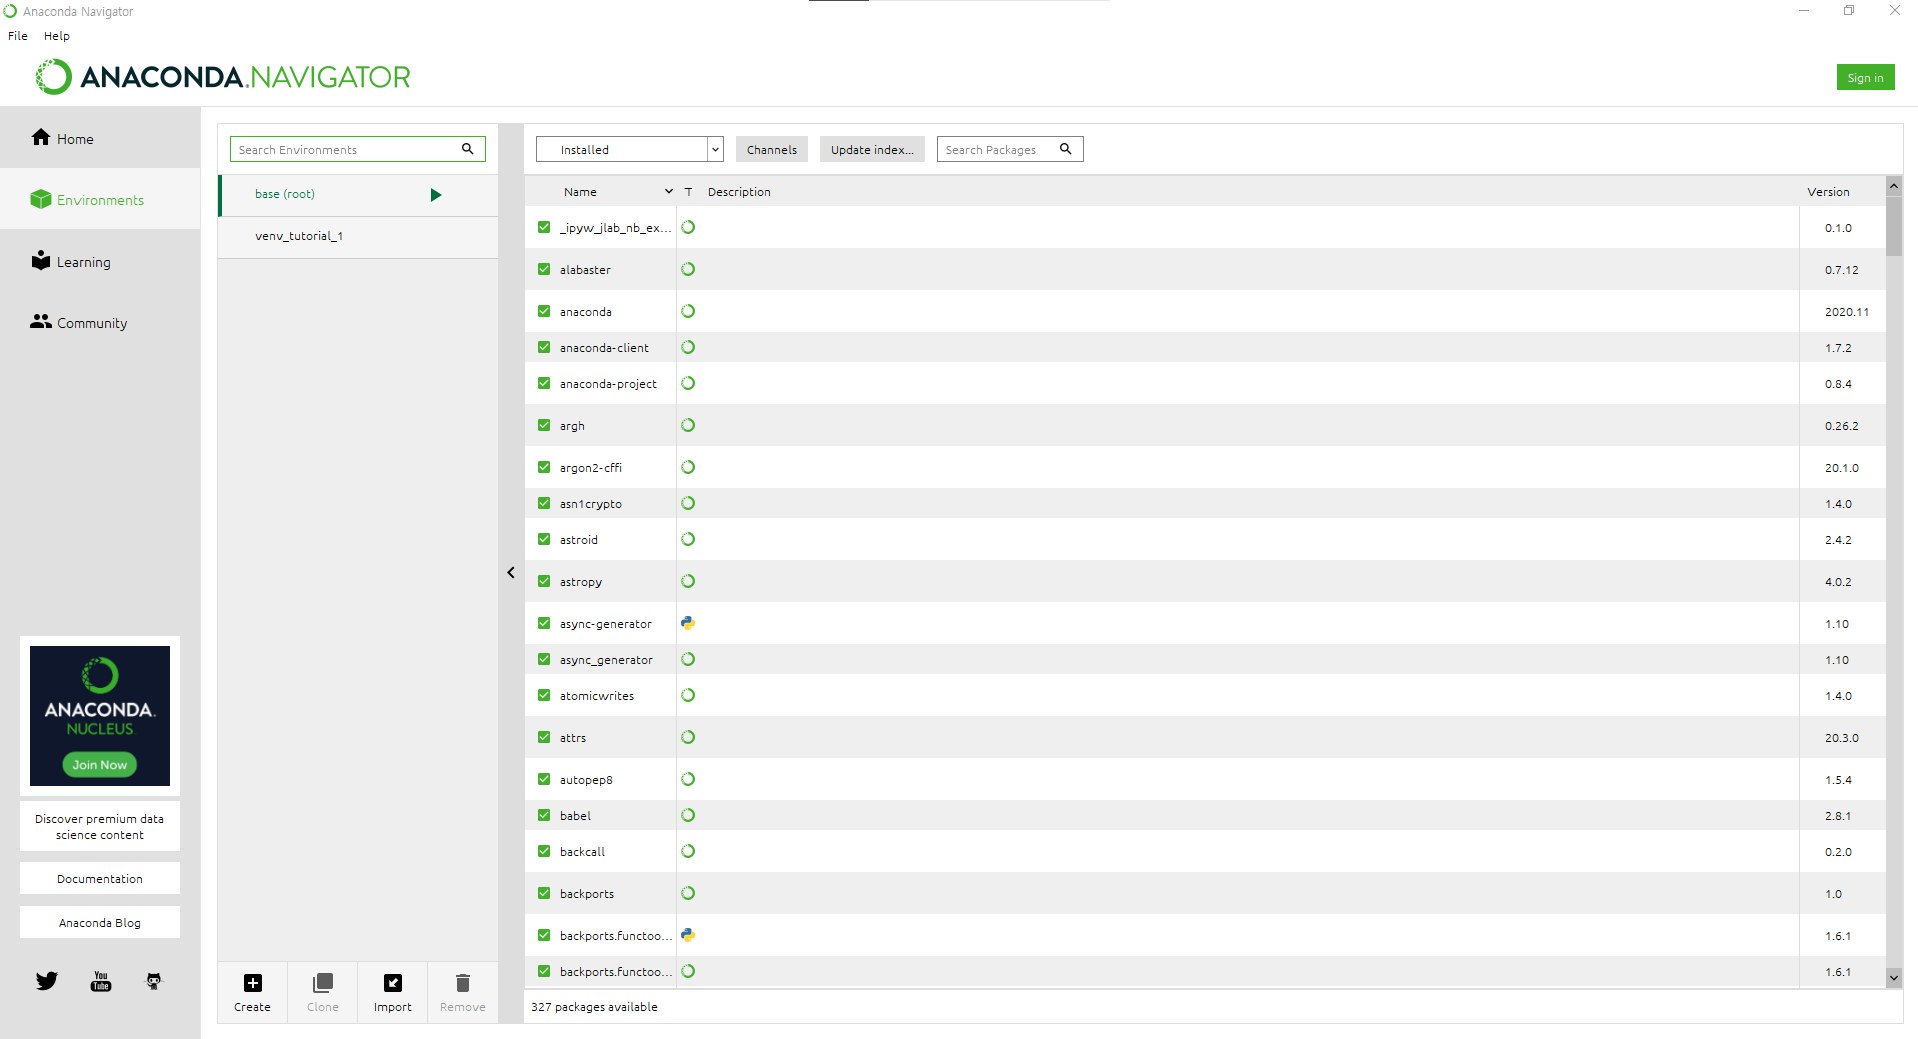Click the Create environment plus icon
Viewport: 1918px width, 1039px height.
coord(253,983)
